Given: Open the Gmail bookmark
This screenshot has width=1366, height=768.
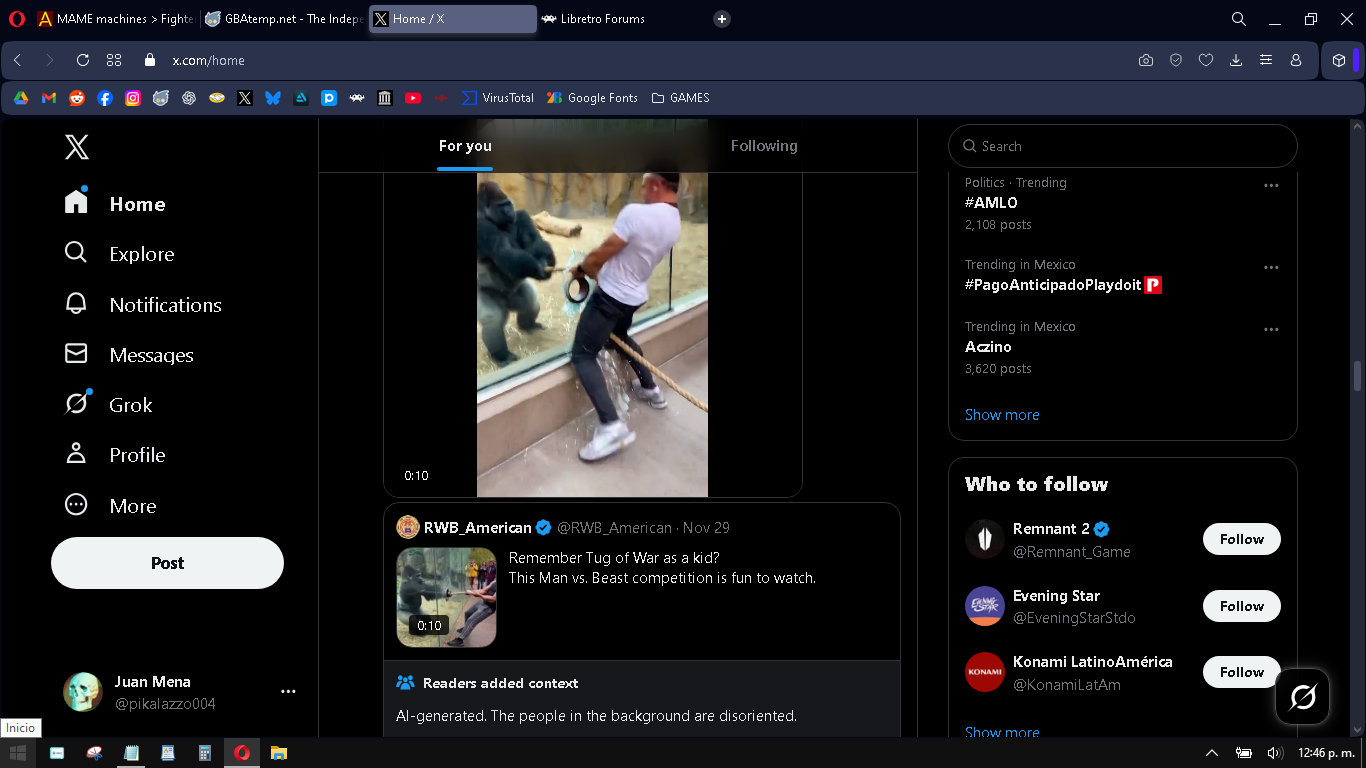Looking at the screenshot, I should coord(49,98).
